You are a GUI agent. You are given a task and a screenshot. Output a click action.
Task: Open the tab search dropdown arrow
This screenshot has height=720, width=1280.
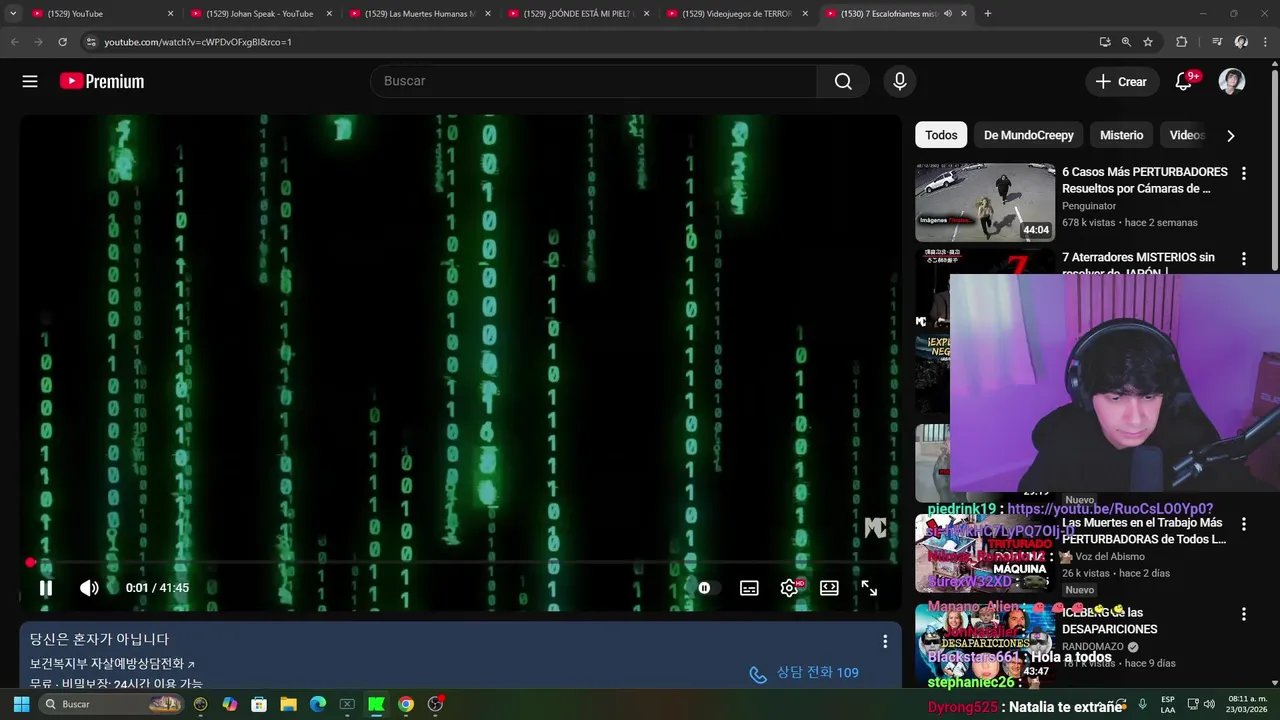tap(12, 14)
